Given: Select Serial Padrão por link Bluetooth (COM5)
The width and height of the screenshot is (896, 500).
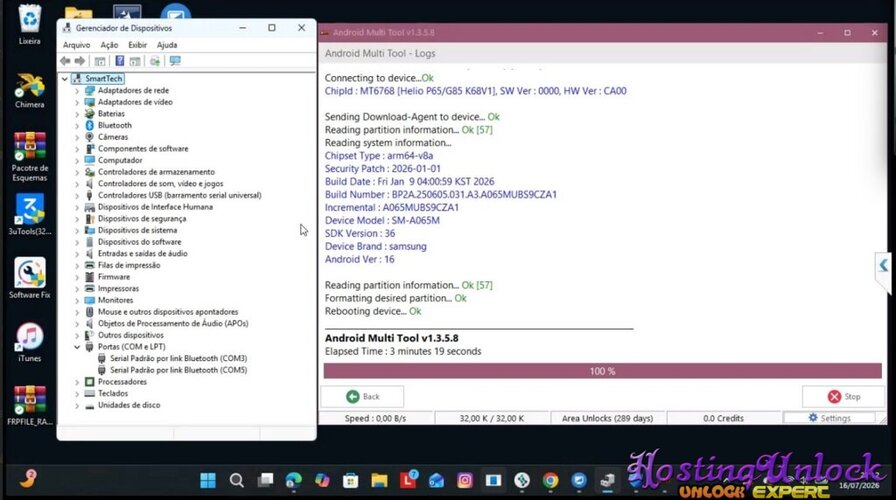Looking at the screenshot, I should (x=178, y=370).
